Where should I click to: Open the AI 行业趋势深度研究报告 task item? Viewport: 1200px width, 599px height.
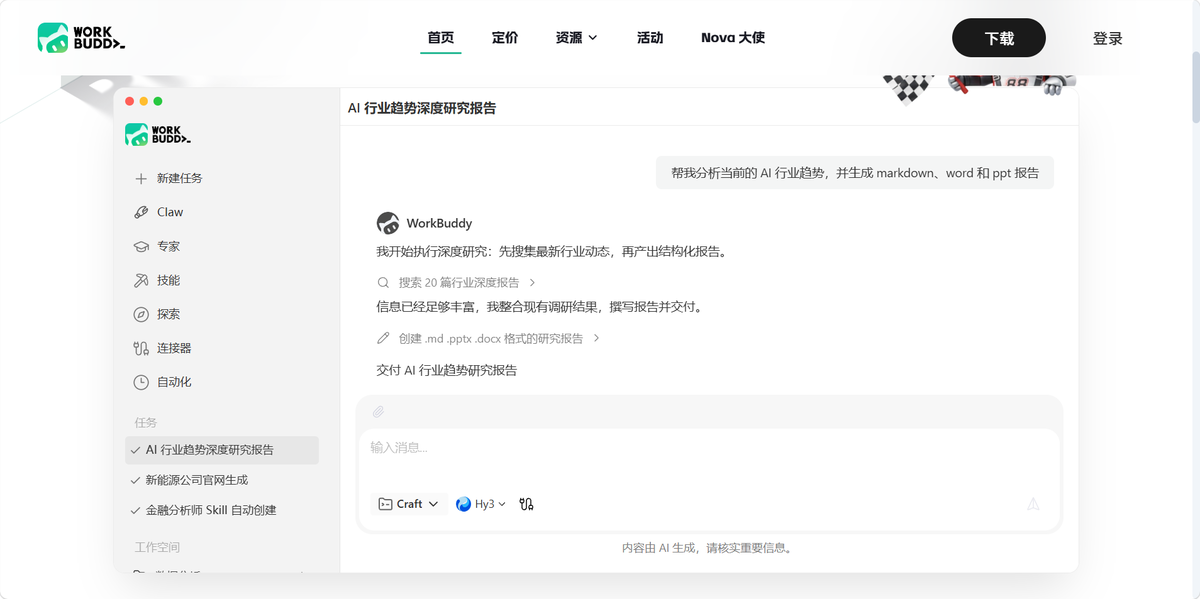click(222, 450)
